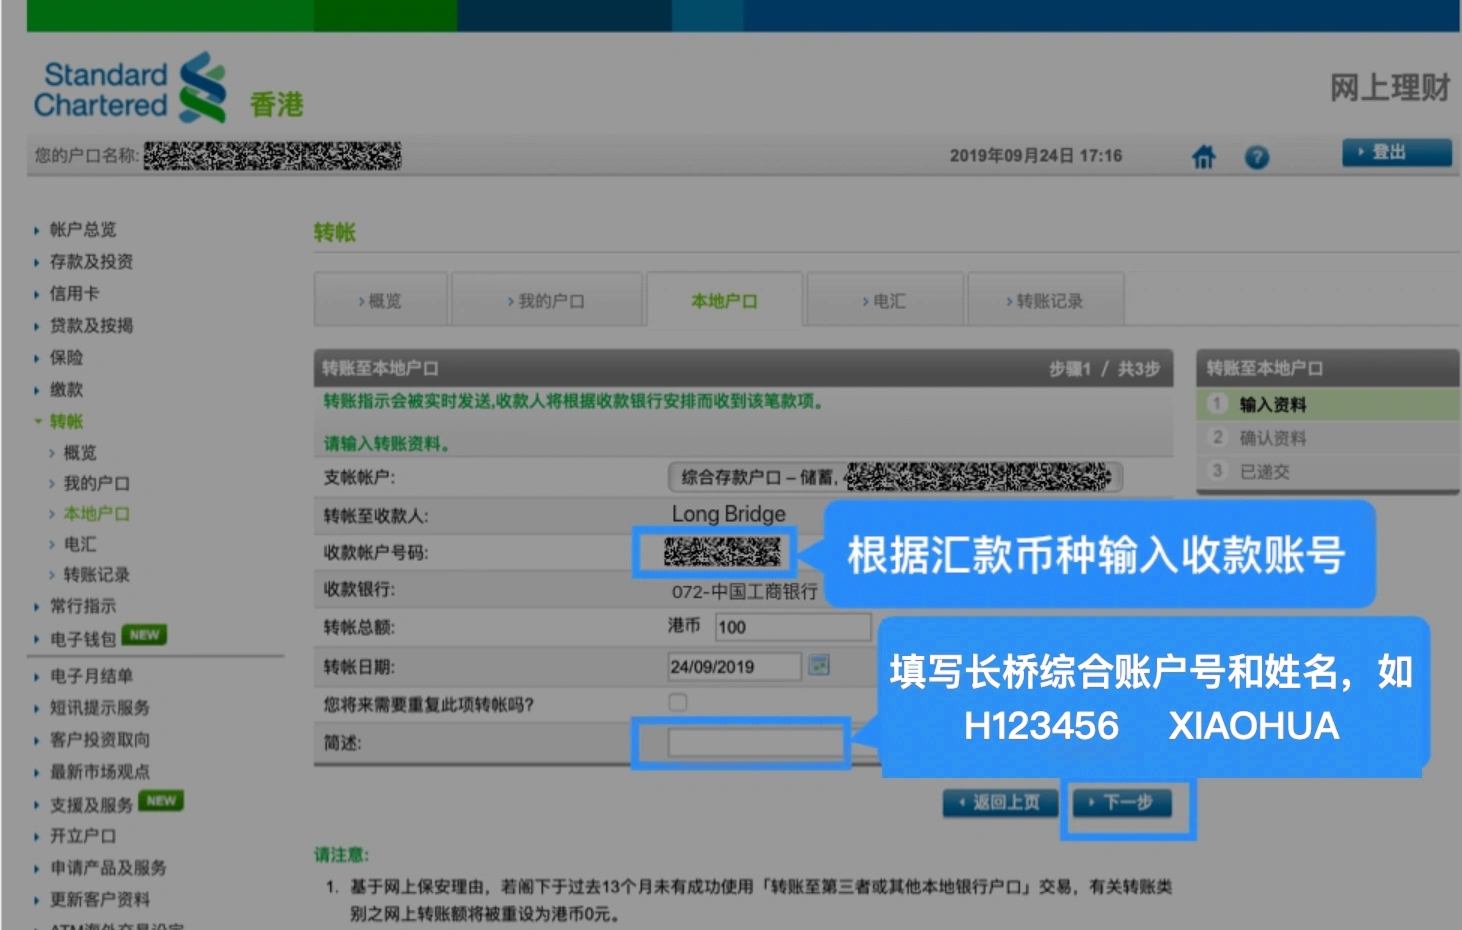Expand 常行指示 sidebar section

[x=83, y=606]
